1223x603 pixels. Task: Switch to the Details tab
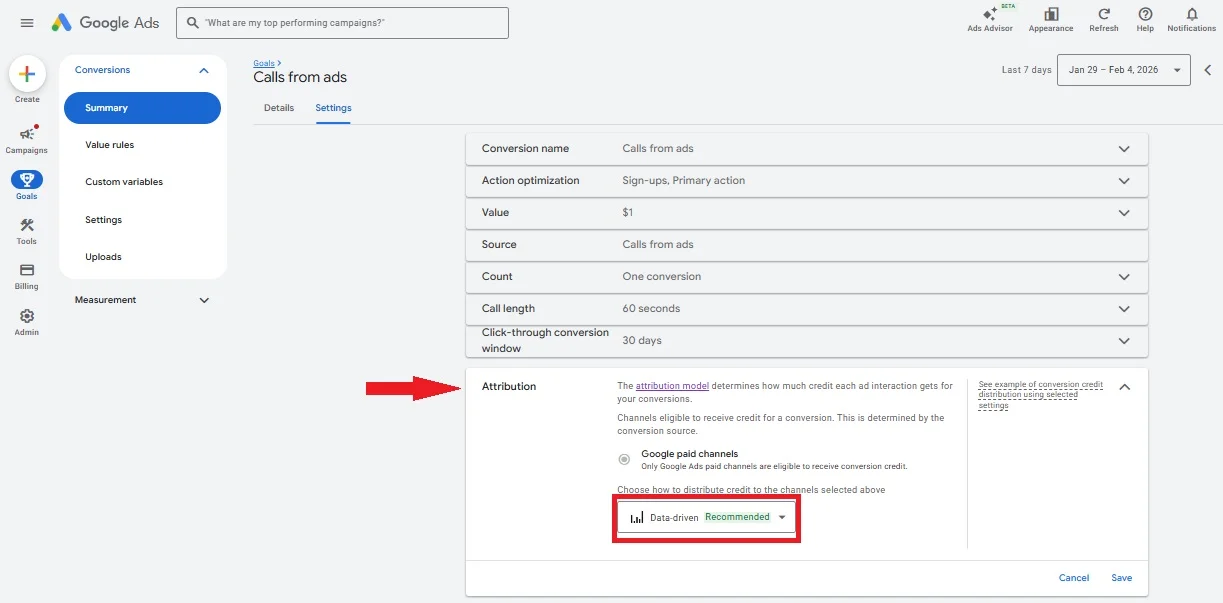(279, 108)
